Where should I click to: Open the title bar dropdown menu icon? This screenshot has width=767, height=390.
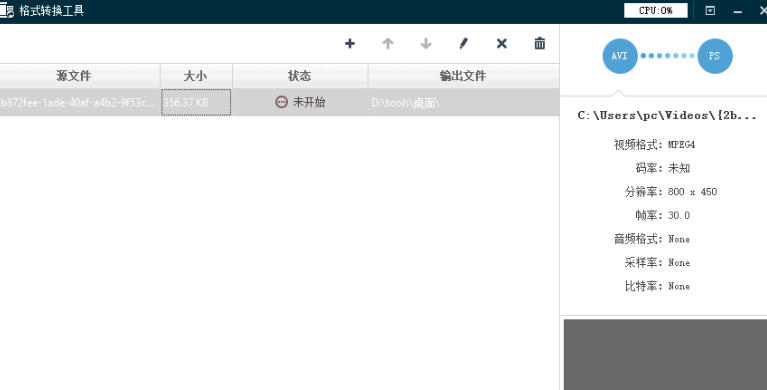pos(710,10)
